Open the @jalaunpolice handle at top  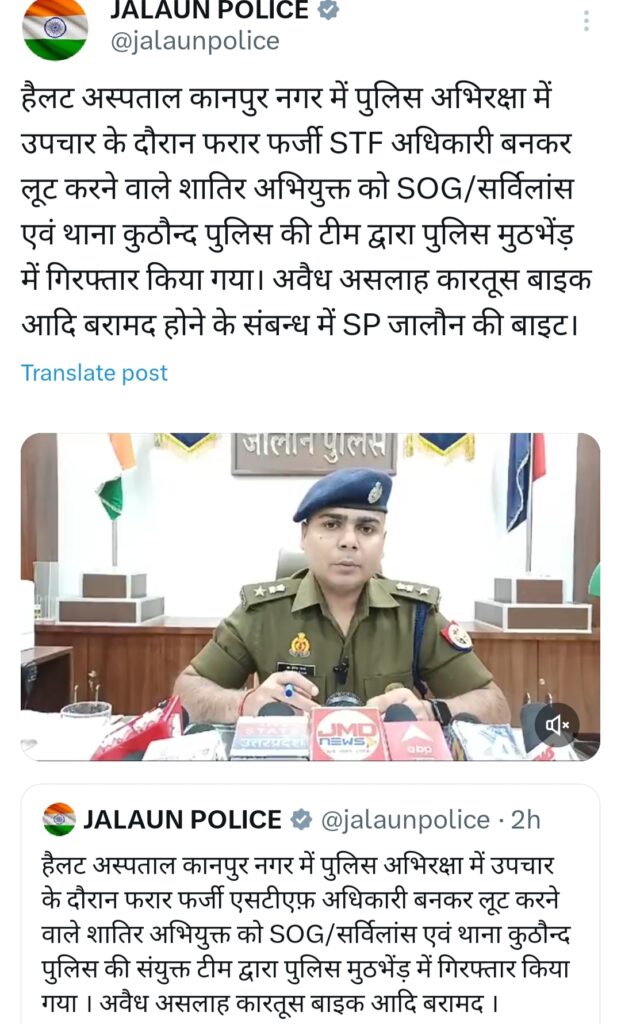coord(195,41)
